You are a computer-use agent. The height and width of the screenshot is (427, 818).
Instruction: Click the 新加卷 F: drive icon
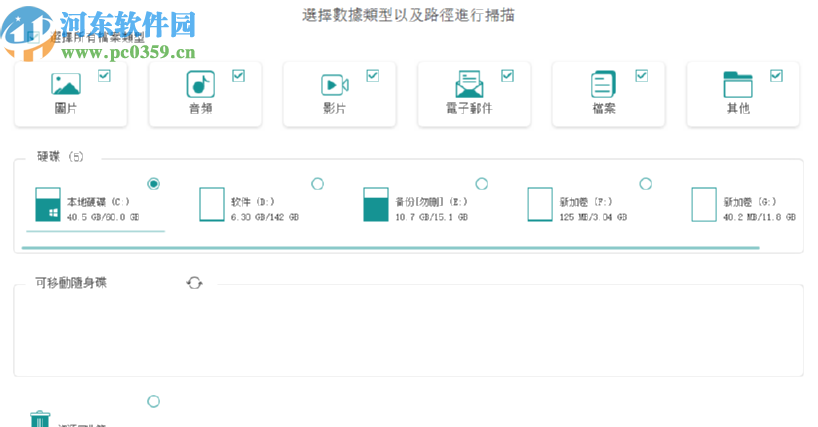(540, 205)
